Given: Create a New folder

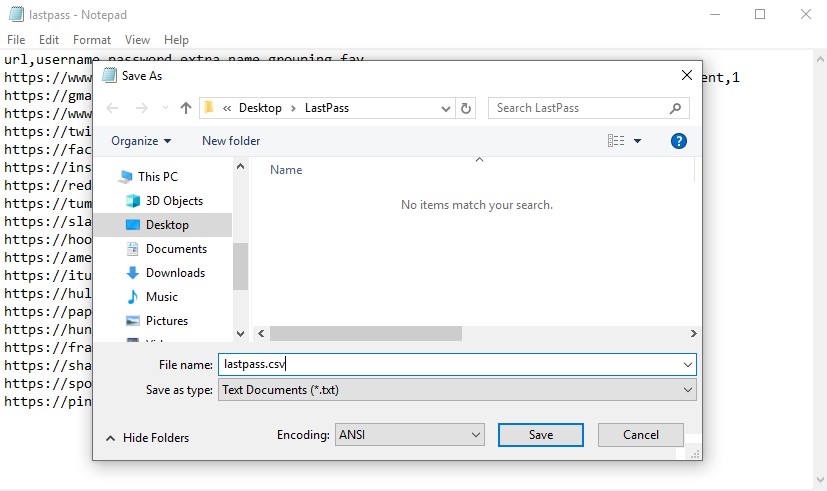Looking at the screenshot, I should pyautogui.click(x=231, y=141).
